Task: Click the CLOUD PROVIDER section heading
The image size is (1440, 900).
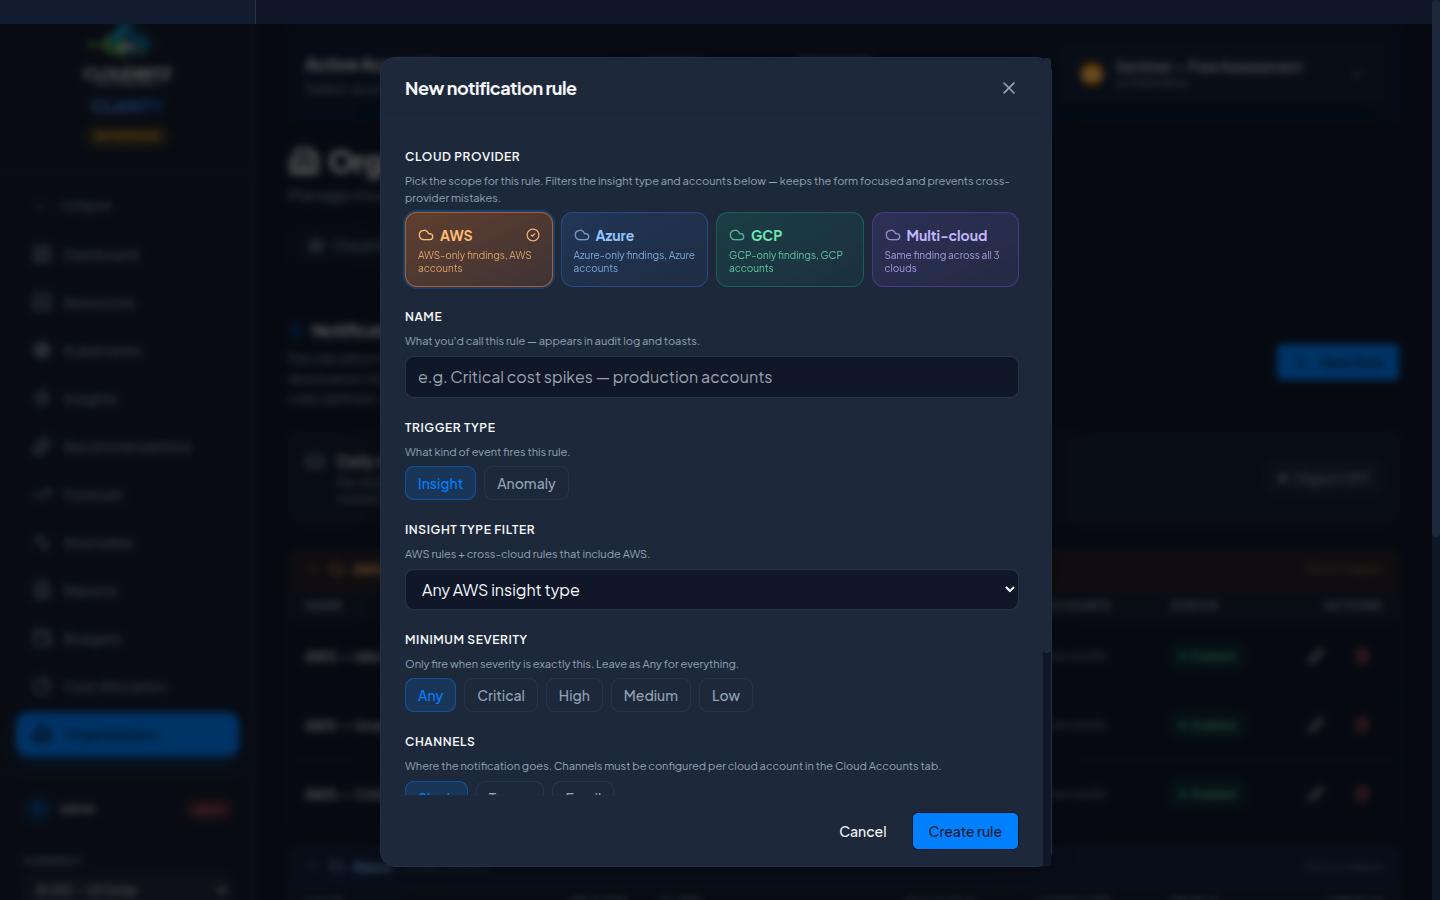Action: coord(462,157)
